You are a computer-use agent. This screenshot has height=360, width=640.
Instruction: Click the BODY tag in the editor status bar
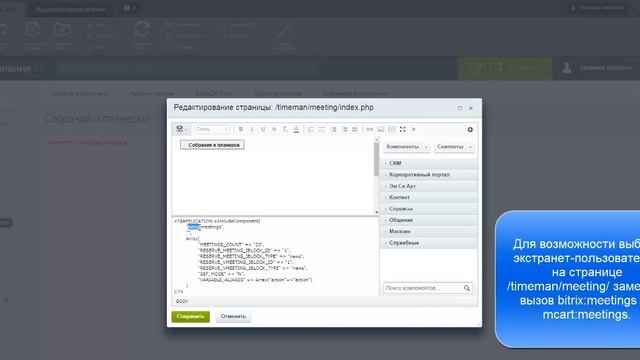(182, 301)
